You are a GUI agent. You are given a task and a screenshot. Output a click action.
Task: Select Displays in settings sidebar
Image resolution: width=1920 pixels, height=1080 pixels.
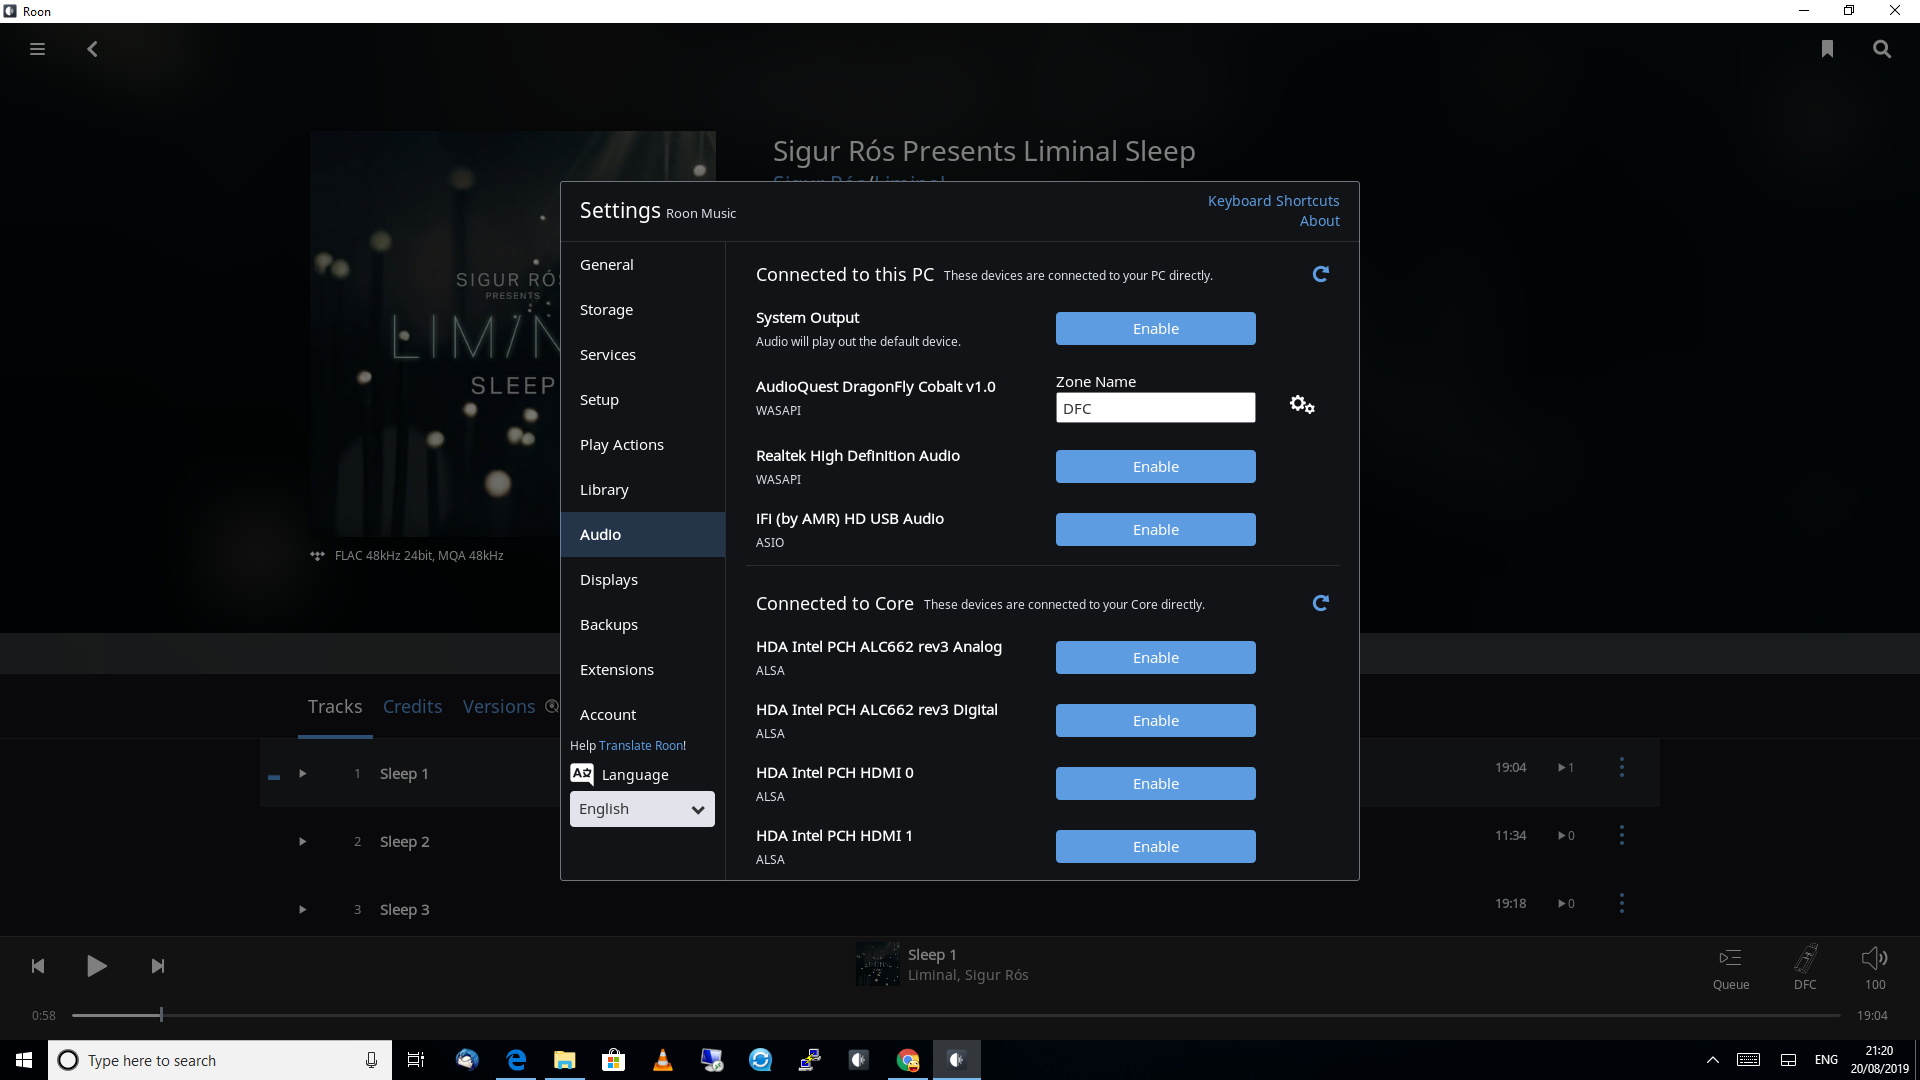click(x=642, y=580)
